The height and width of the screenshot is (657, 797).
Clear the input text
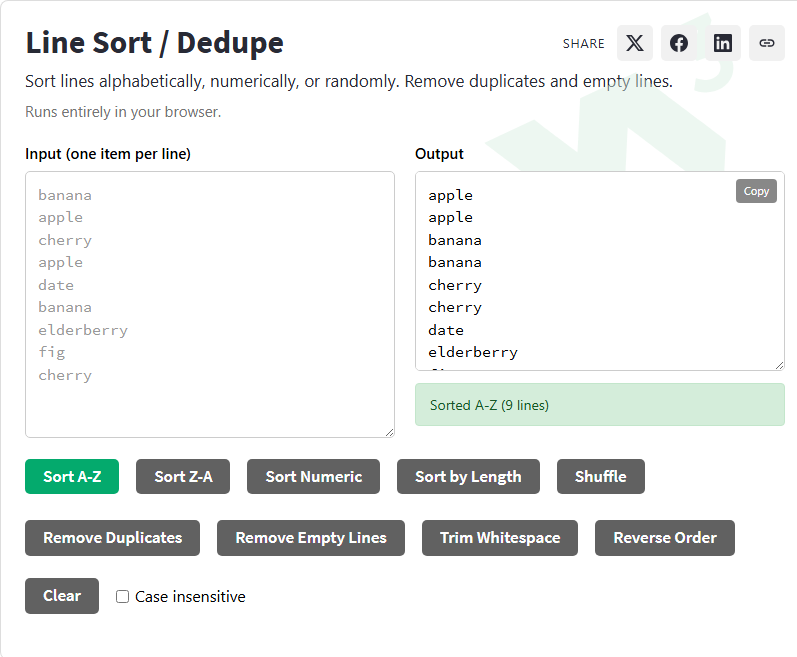coord(62,596)
